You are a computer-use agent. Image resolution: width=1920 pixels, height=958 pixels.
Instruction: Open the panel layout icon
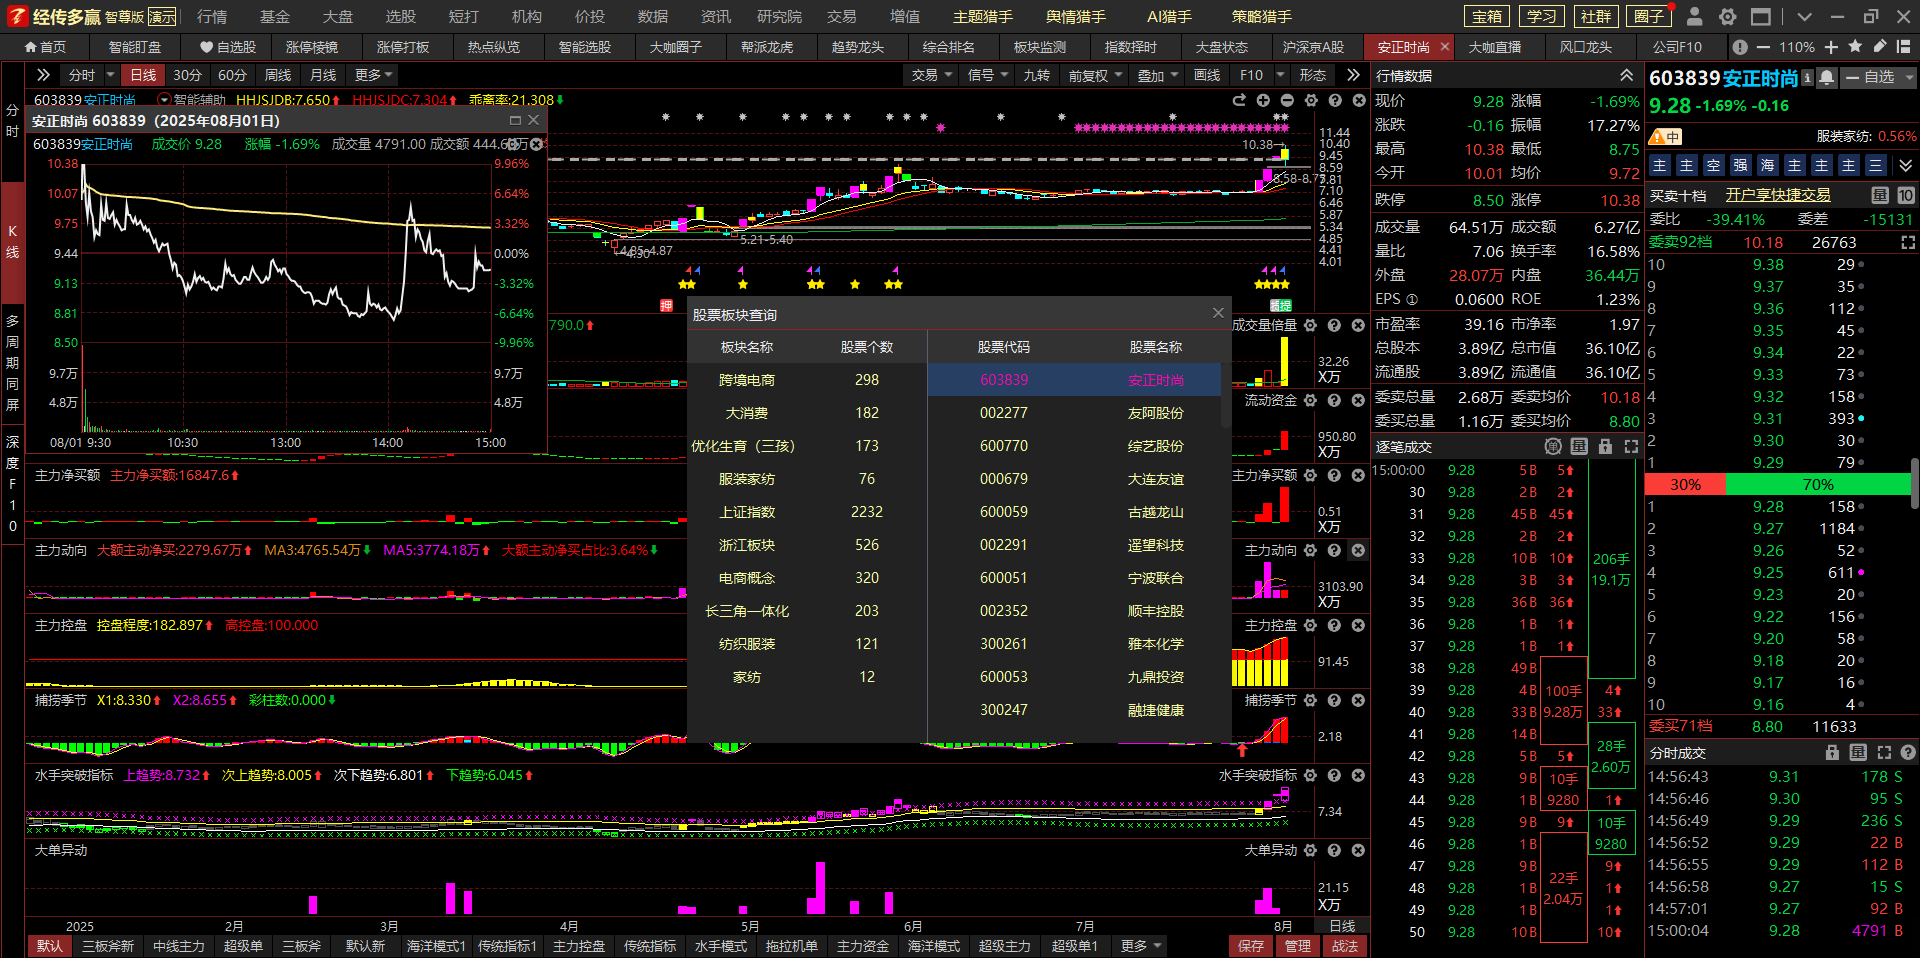(1904, 47)
